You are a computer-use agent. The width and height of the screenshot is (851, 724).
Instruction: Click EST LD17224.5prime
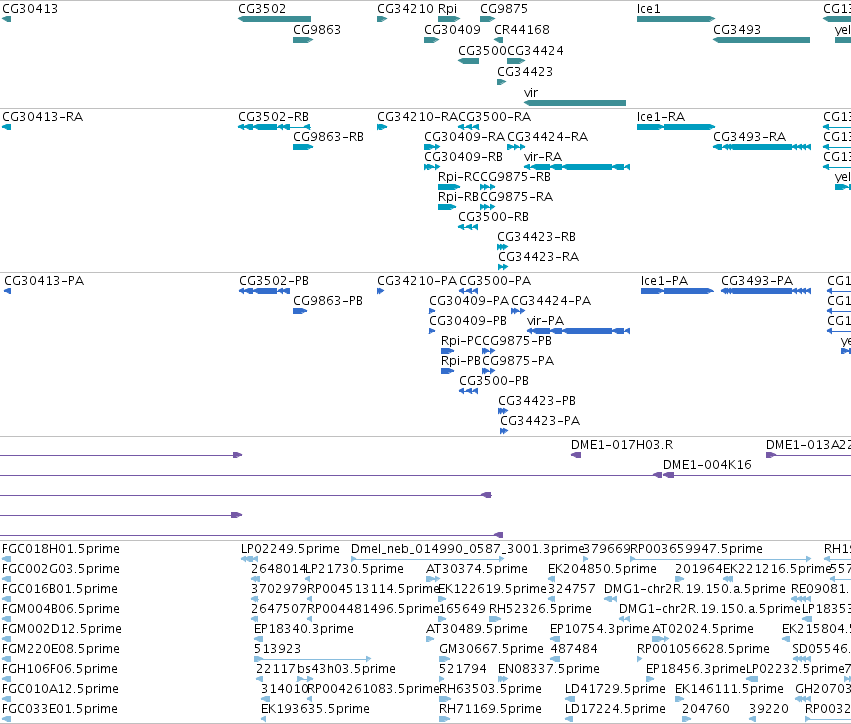point(615,709)
